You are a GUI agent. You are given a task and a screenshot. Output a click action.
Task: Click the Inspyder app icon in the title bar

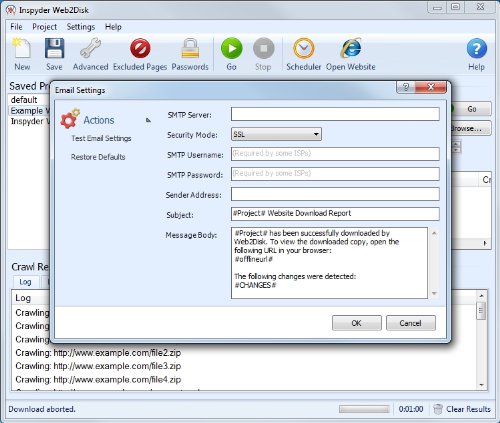tap(11, 10)
